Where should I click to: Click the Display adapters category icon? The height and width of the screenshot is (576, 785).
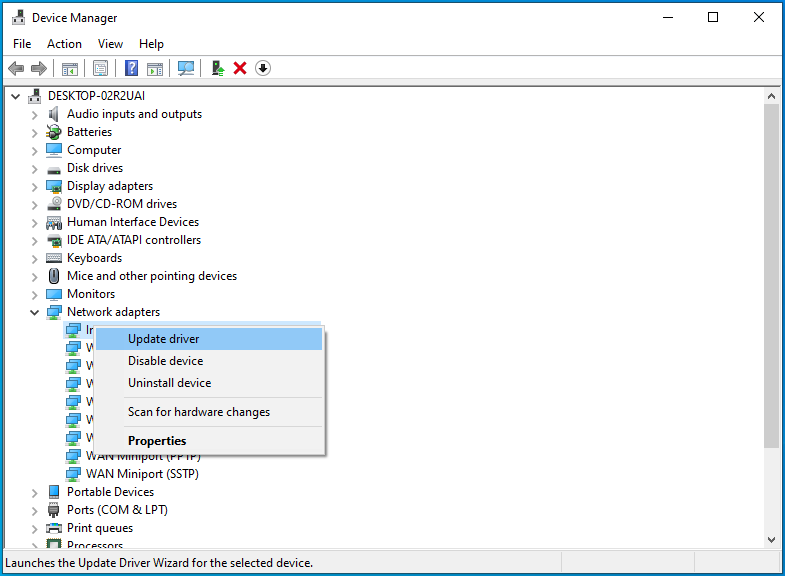[54, 186]
